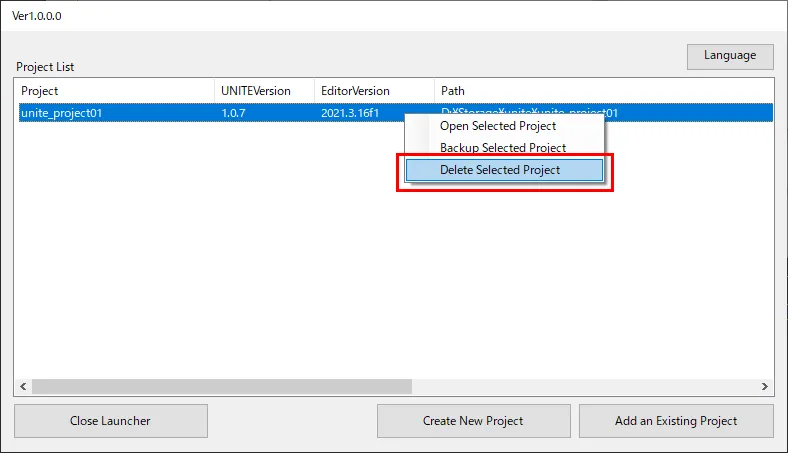Click the Project List label
The width and height of the screenshot is (788, 453).
45,67
